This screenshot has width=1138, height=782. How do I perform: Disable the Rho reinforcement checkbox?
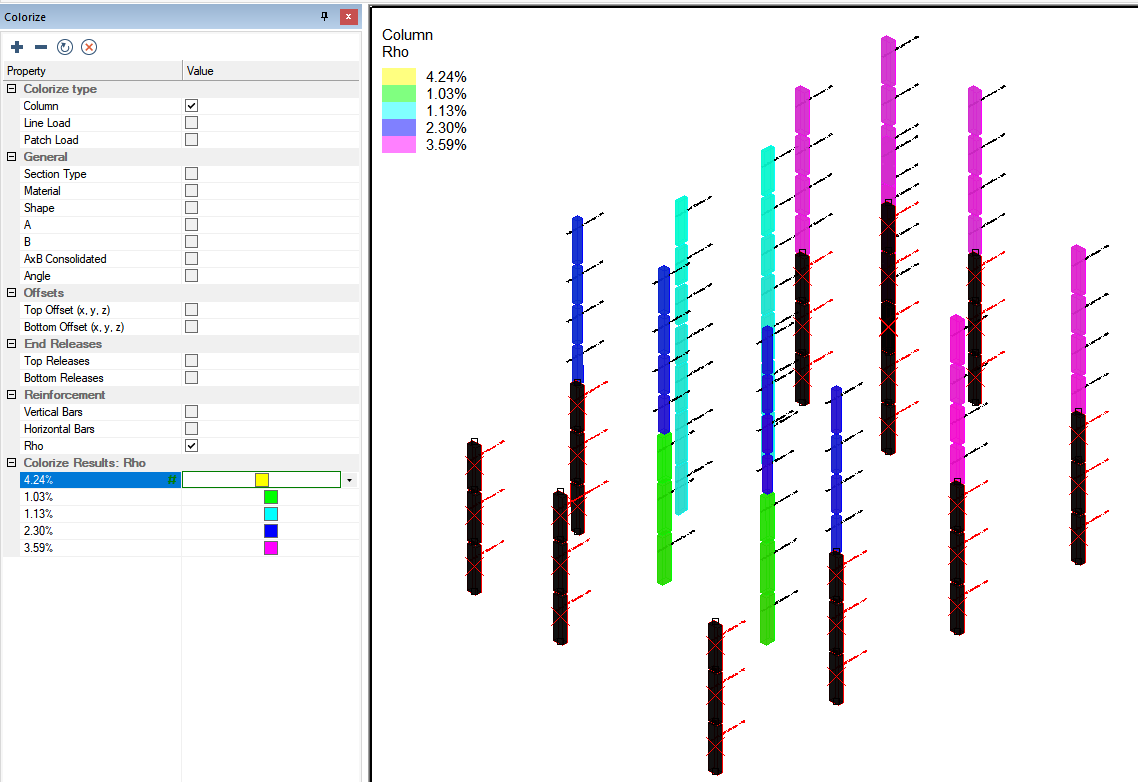click(x=191, y=446)
